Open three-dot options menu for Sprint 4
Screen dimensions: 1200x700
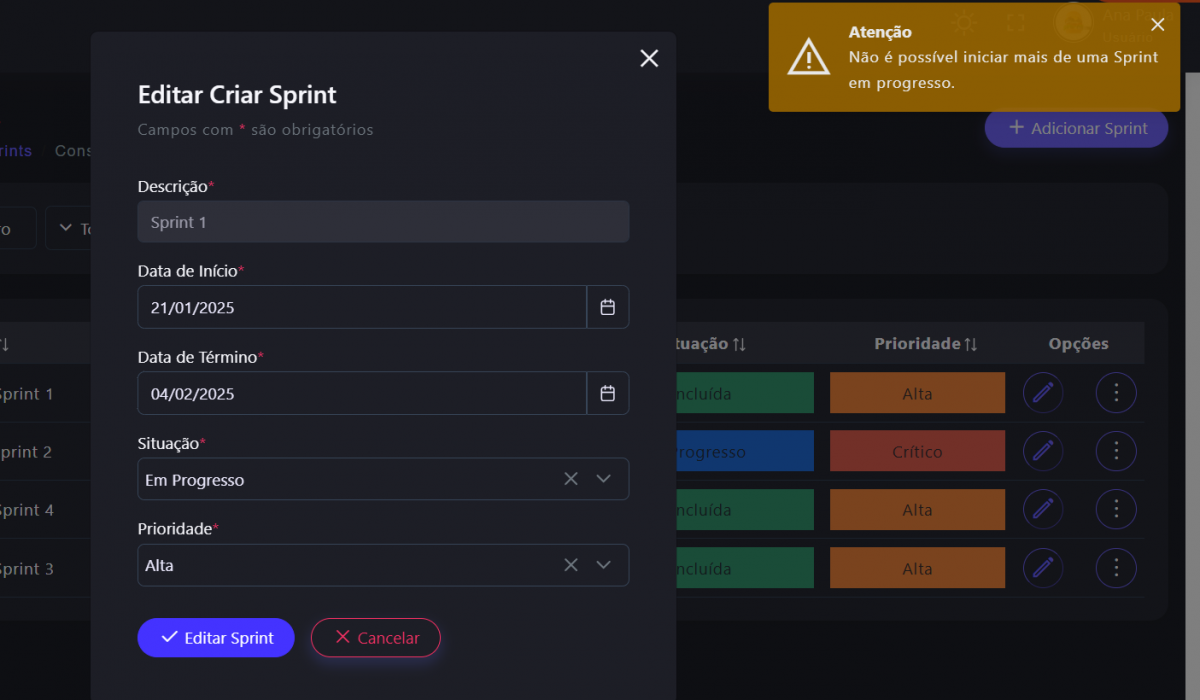(1116, 510)
